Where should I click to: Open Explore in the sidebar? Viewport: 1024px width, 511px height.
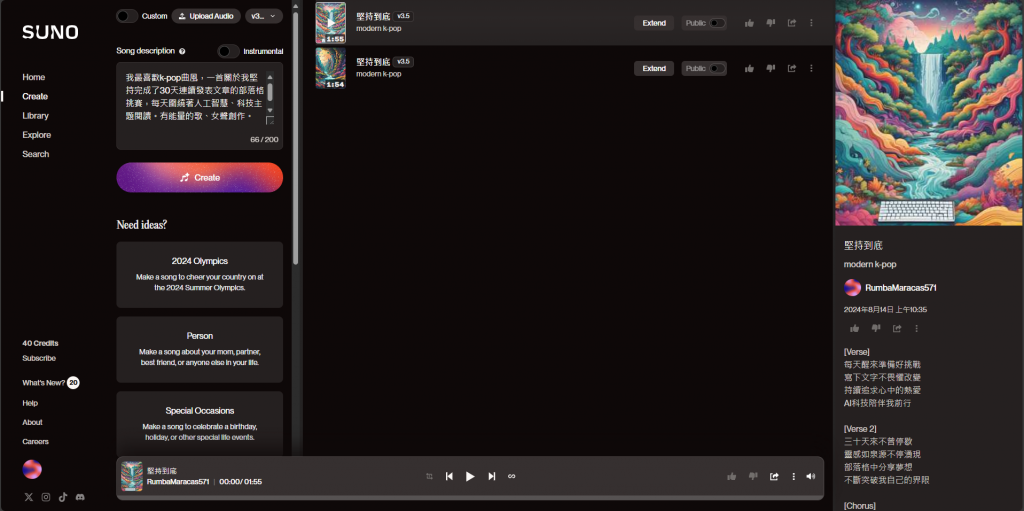pos(37,135)
